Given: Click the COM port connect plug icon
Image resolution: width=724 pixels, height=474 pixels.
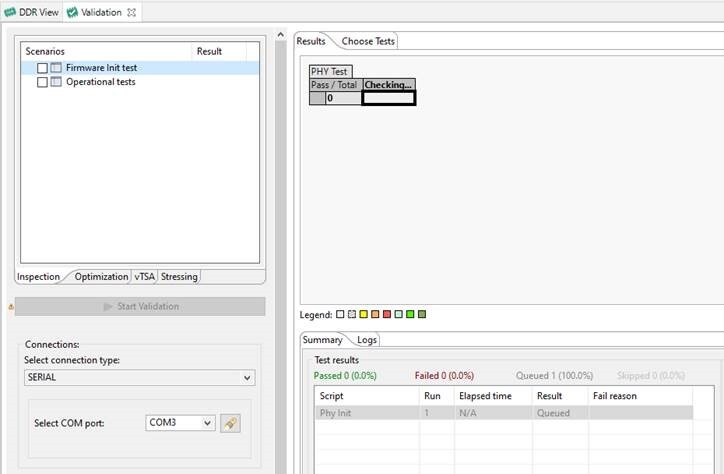Looking at the screenshot, I should (231, 423).
